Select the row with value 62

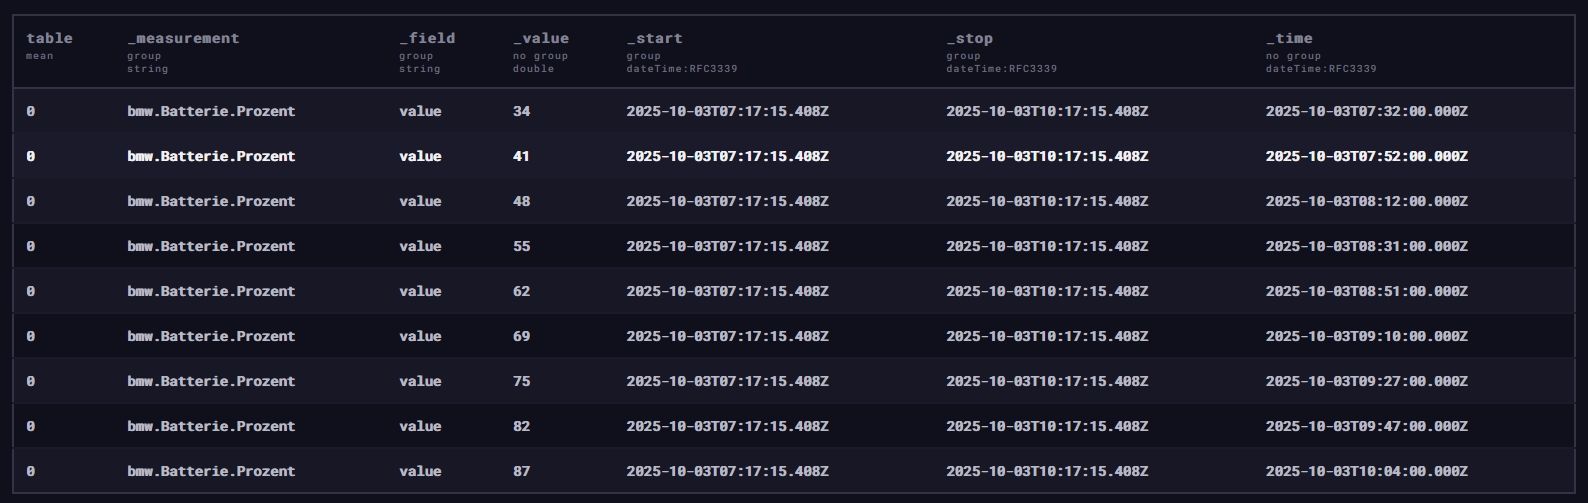pyautogui.click(x=521, y=291)
